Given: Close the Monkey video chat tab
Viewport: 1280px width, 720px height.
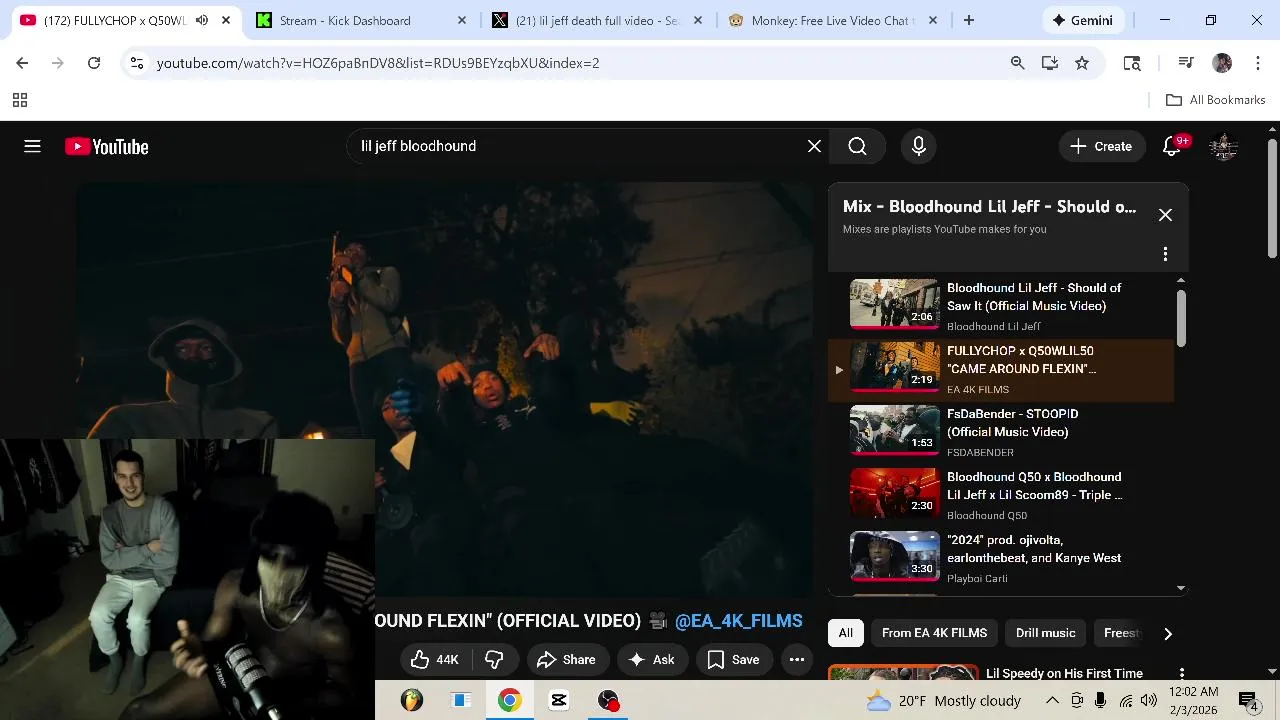Looking at the screenshot, I should (933, 20).
